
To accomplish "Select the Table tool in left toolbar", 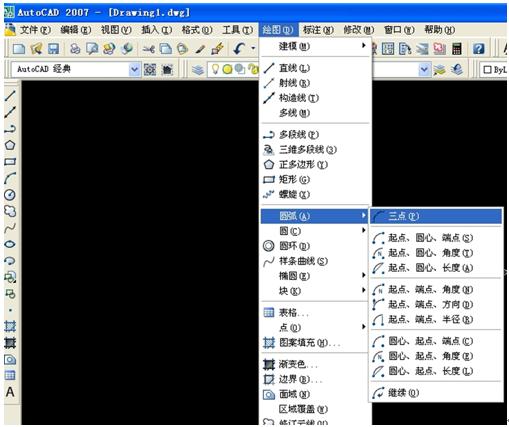I will pyautogui.click(x=10, y=375).
